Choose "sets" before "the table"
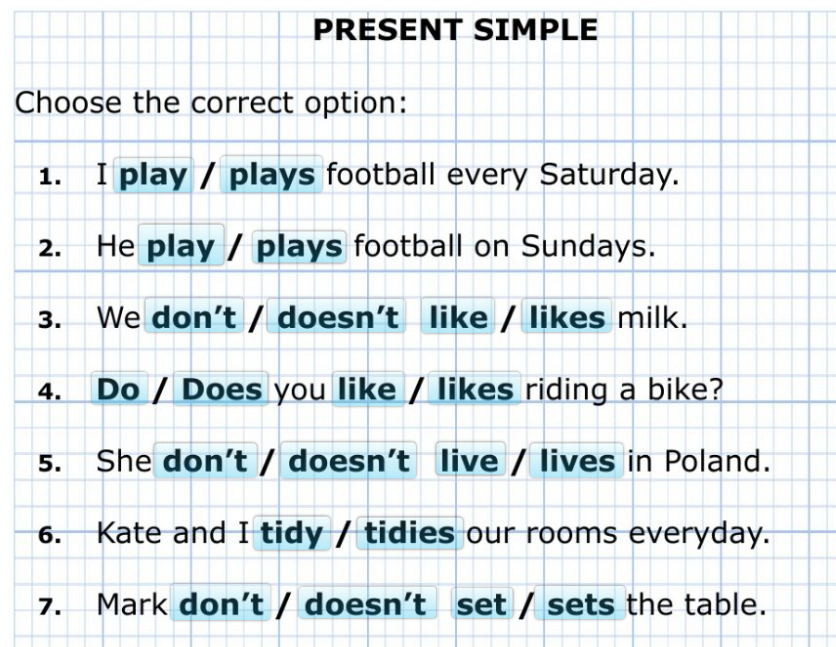 click(582, 605)
